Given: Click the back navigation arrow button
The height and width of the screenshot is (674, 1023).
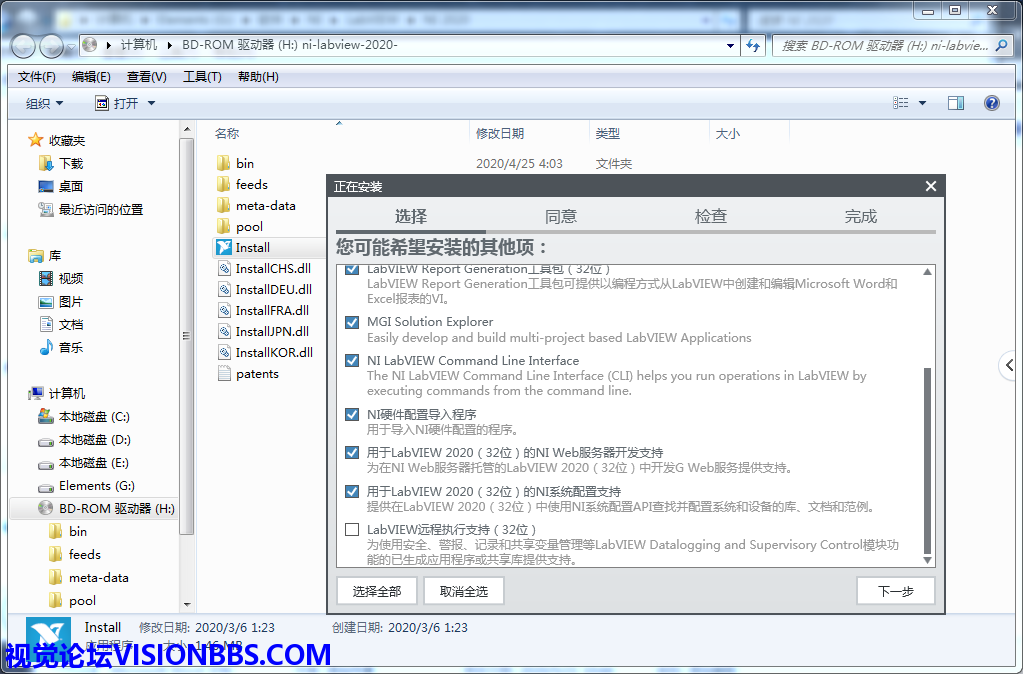Looking at the screenshot, I should tap(23, 45).
